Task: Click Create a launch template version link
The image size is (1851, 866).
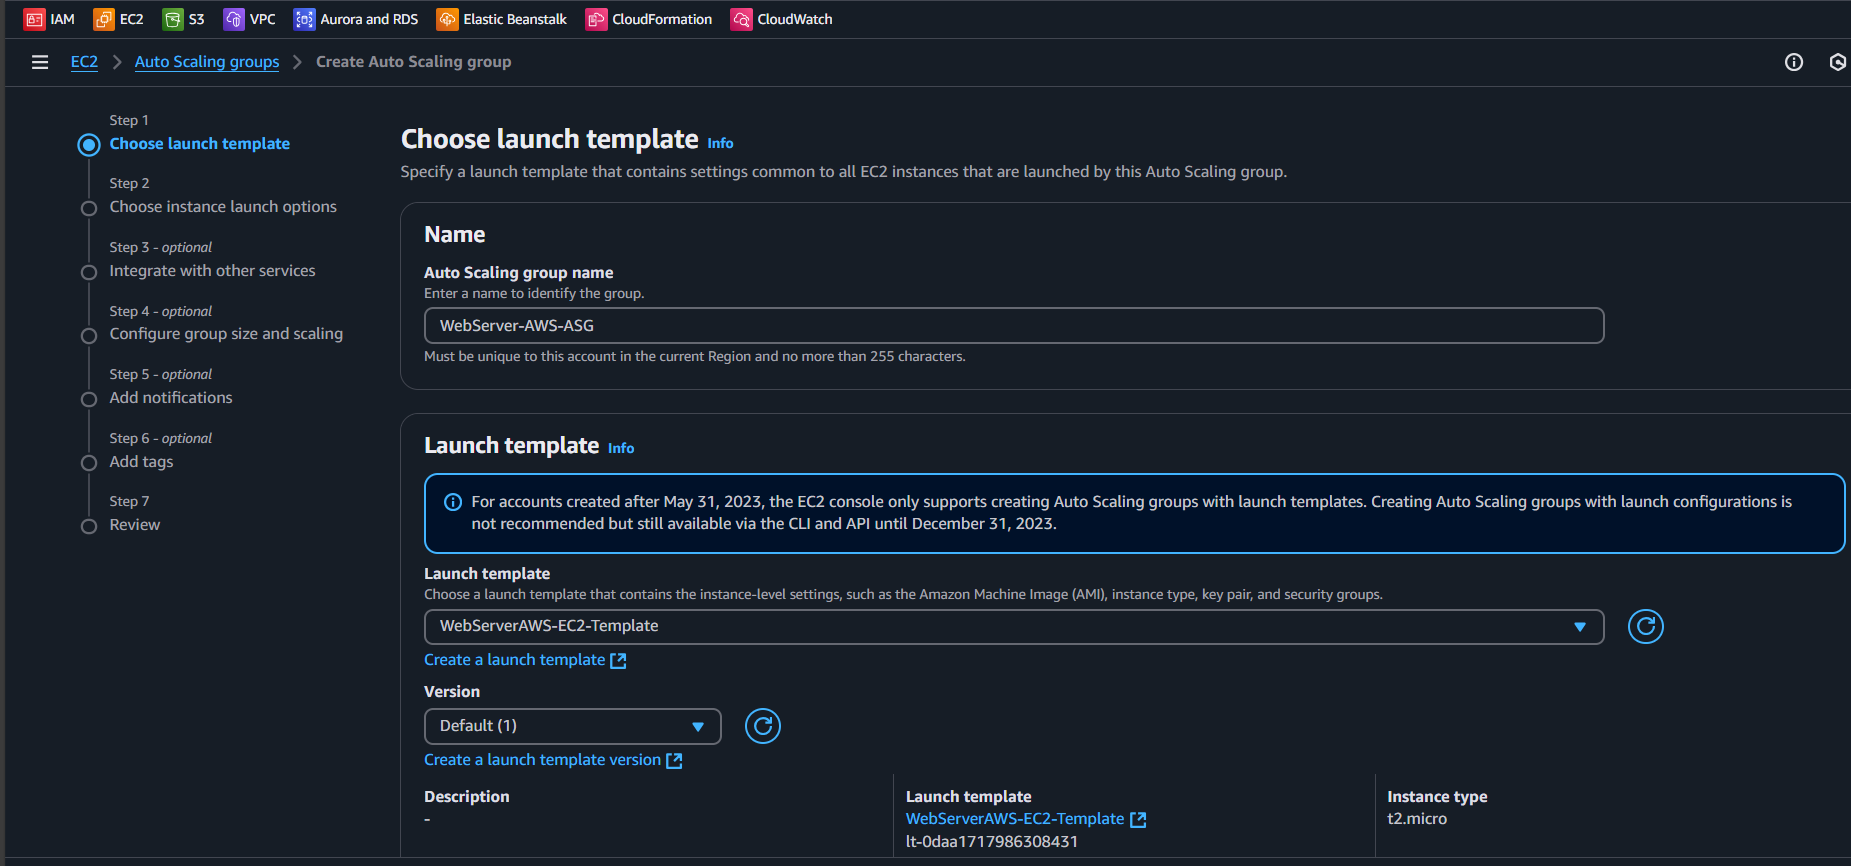Action: [542, 760]
